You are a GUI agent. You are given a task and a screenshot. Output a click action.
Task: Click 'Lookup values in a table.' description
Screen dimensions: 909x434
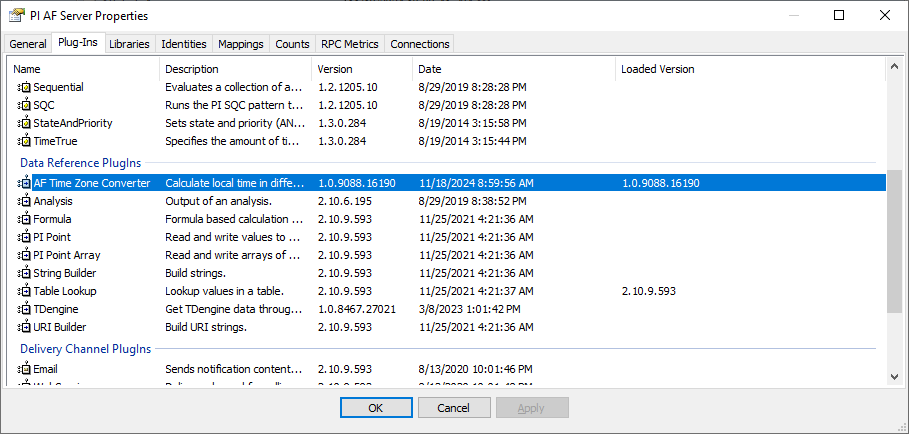click(x=224, y=291)
